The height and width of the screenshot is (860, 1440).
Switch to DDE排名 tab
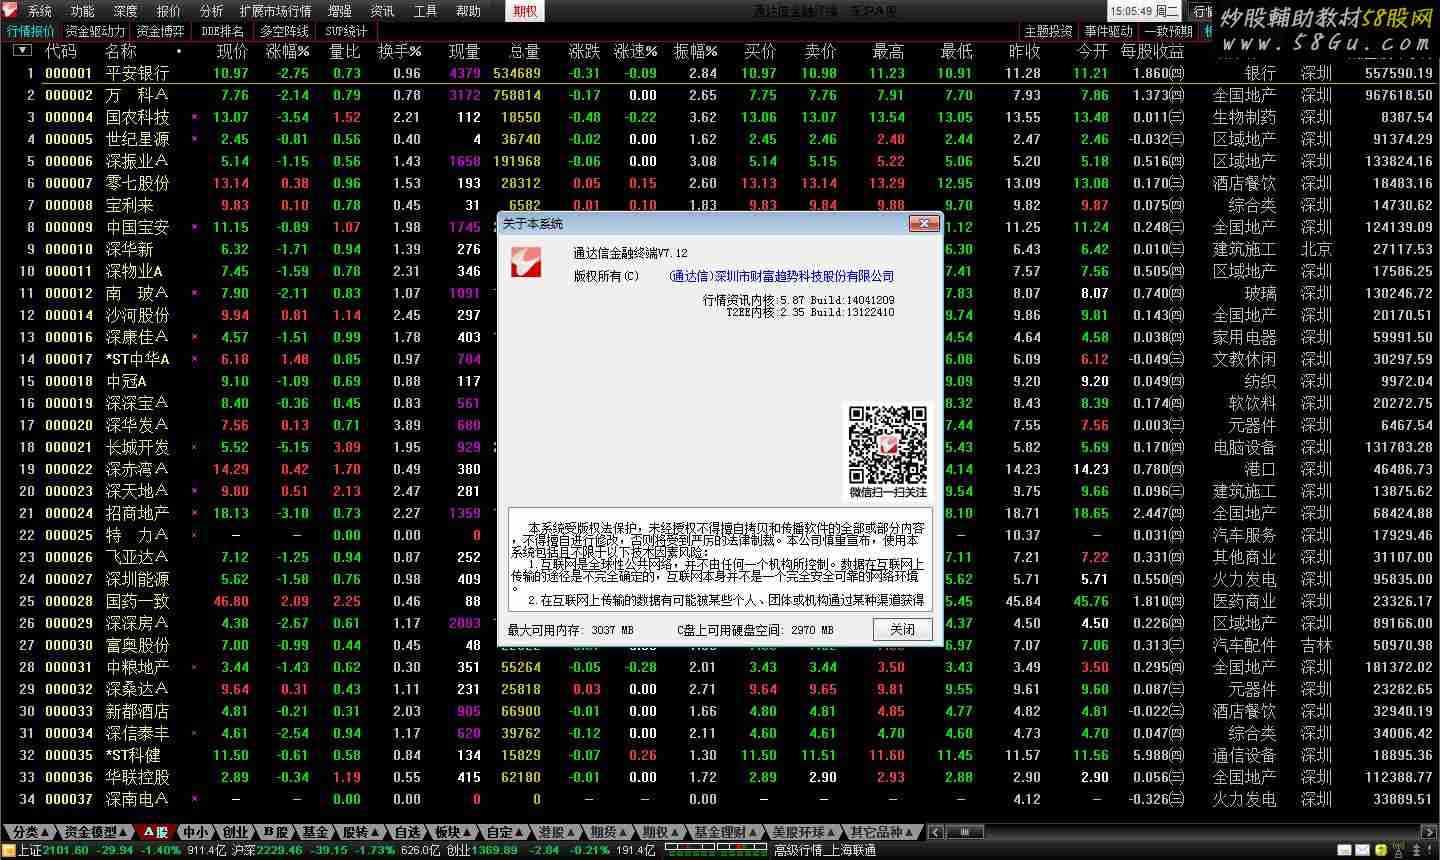pyautogui.click(x=222, y=31)
